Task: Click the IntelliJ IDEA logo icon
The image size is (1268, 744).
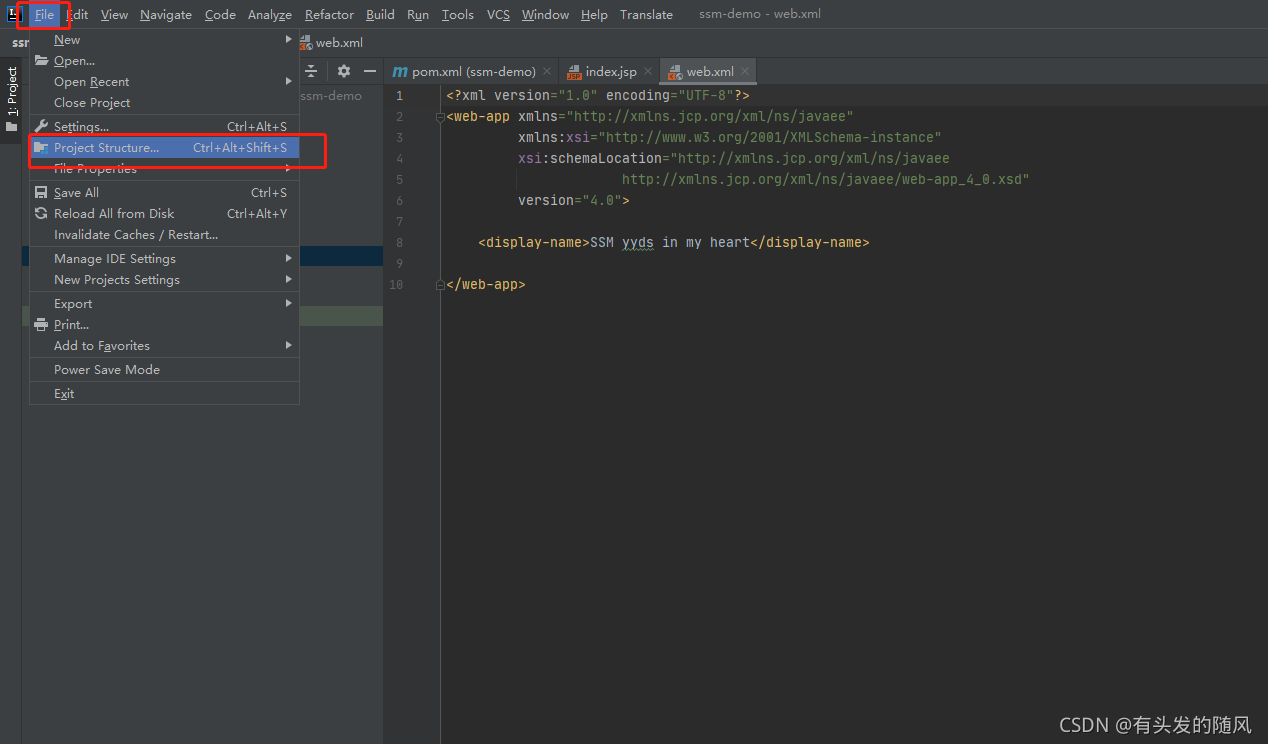Action: pos(14,14)
